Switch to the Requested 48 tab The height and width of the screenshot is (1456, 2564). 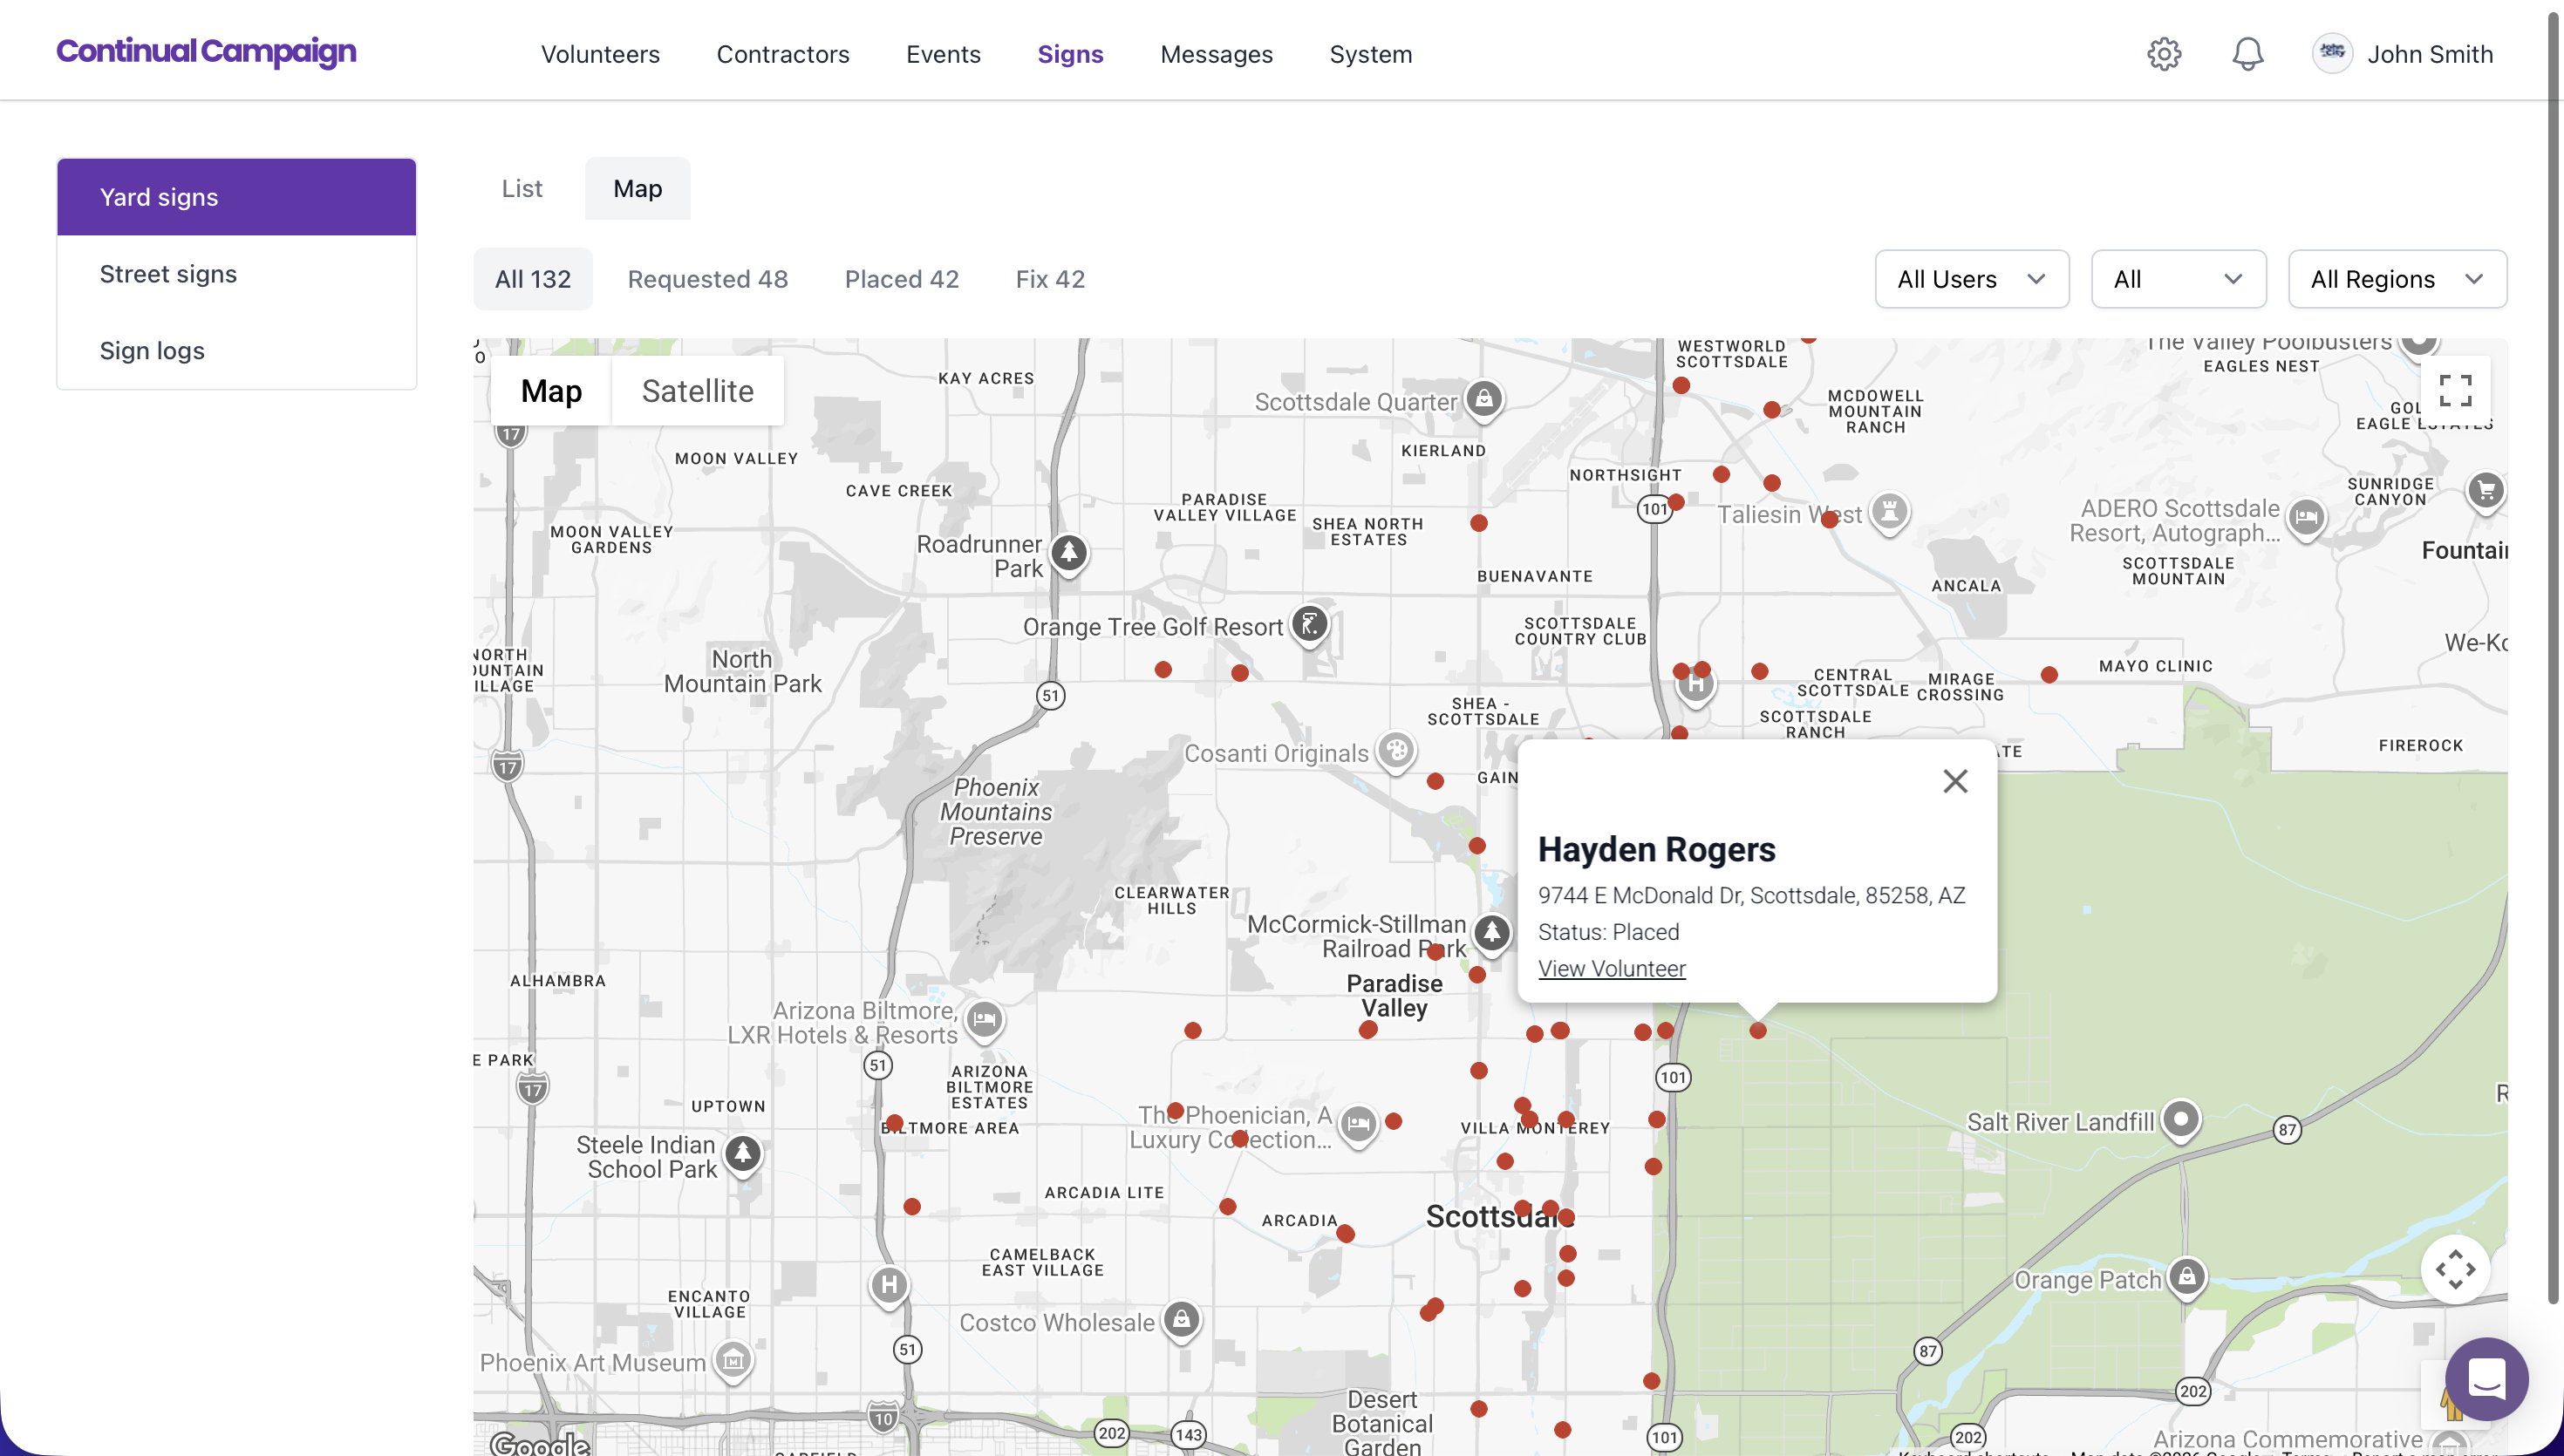coord(708,279)
